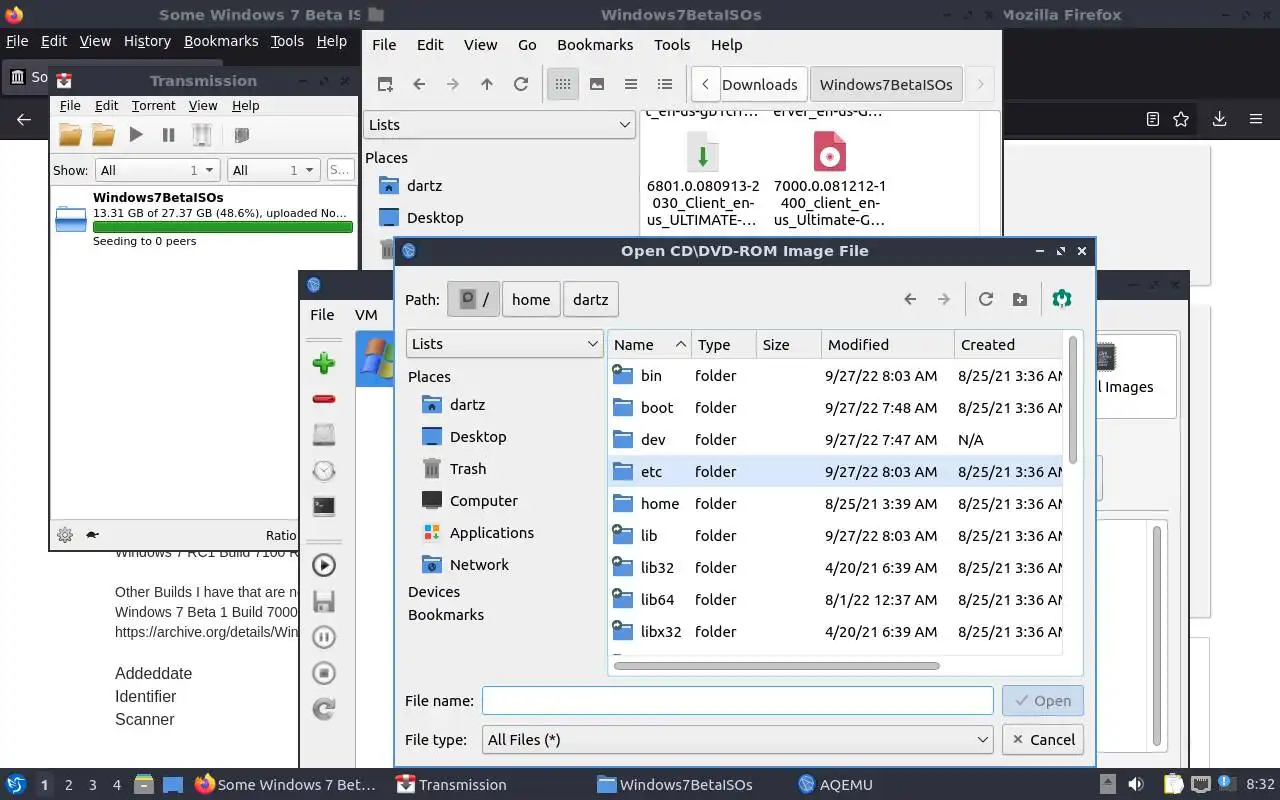Click the Firefox downloads arrow icon
This screenshot has width=1280, height=800.
[1219, 119]
